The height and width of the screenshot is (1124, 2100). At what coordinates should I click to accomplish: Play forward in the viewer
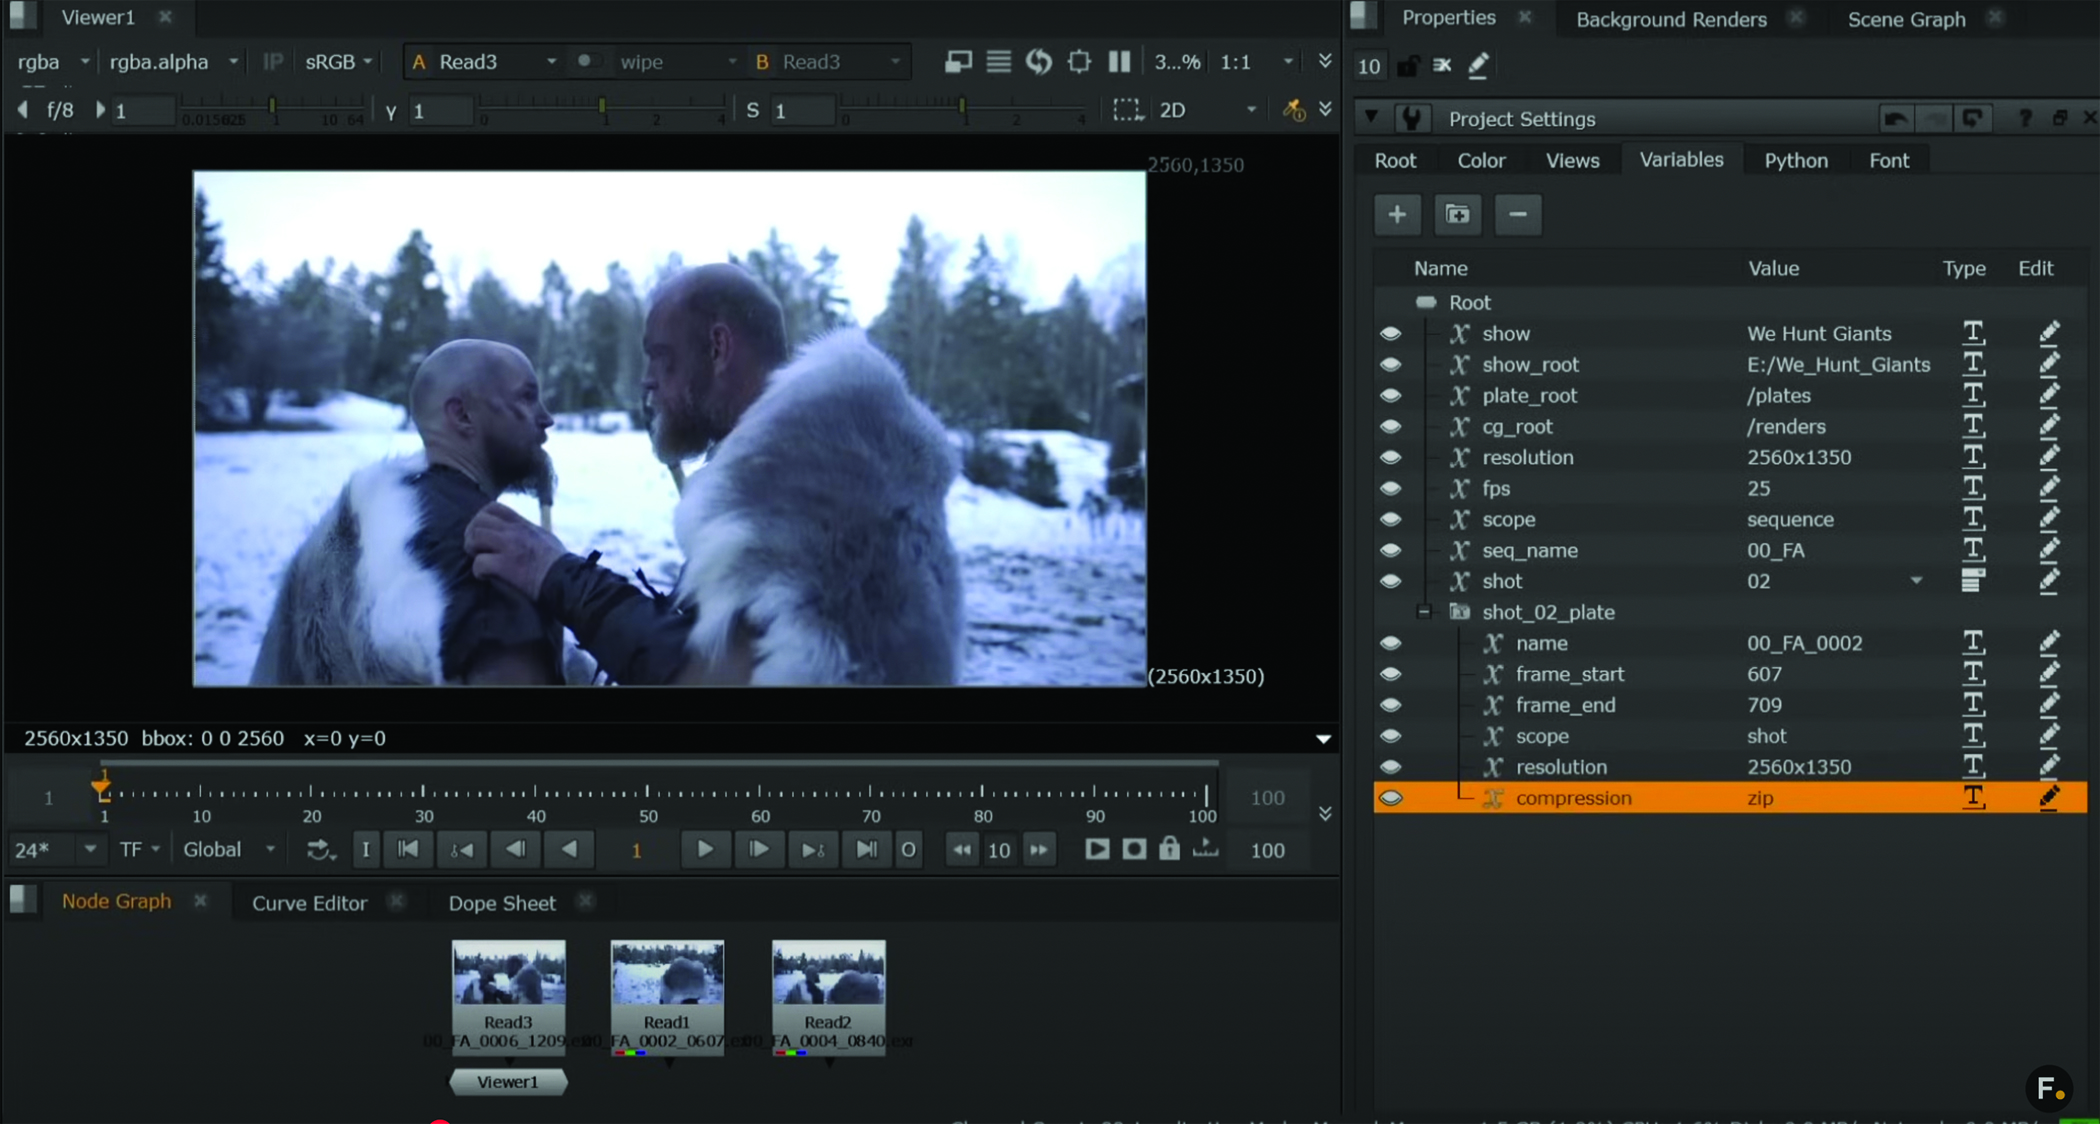point(705,849)
